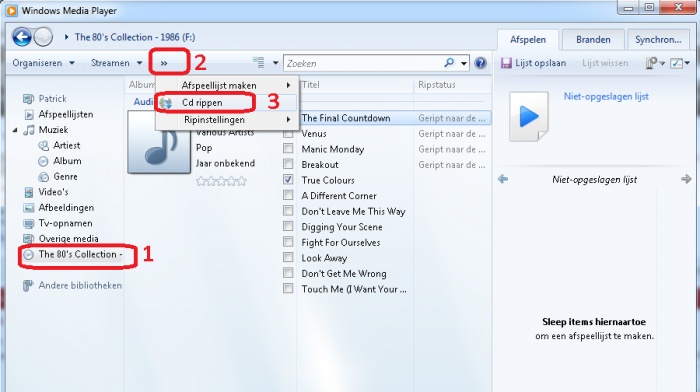Tick the checkbox for Manic Monday
This screenshot has width=700, height=392.
(288, 148)
